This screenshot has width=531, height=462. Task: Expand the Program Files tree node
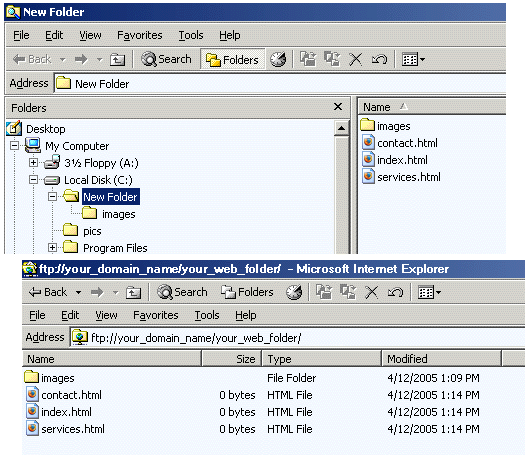[52, 248]
